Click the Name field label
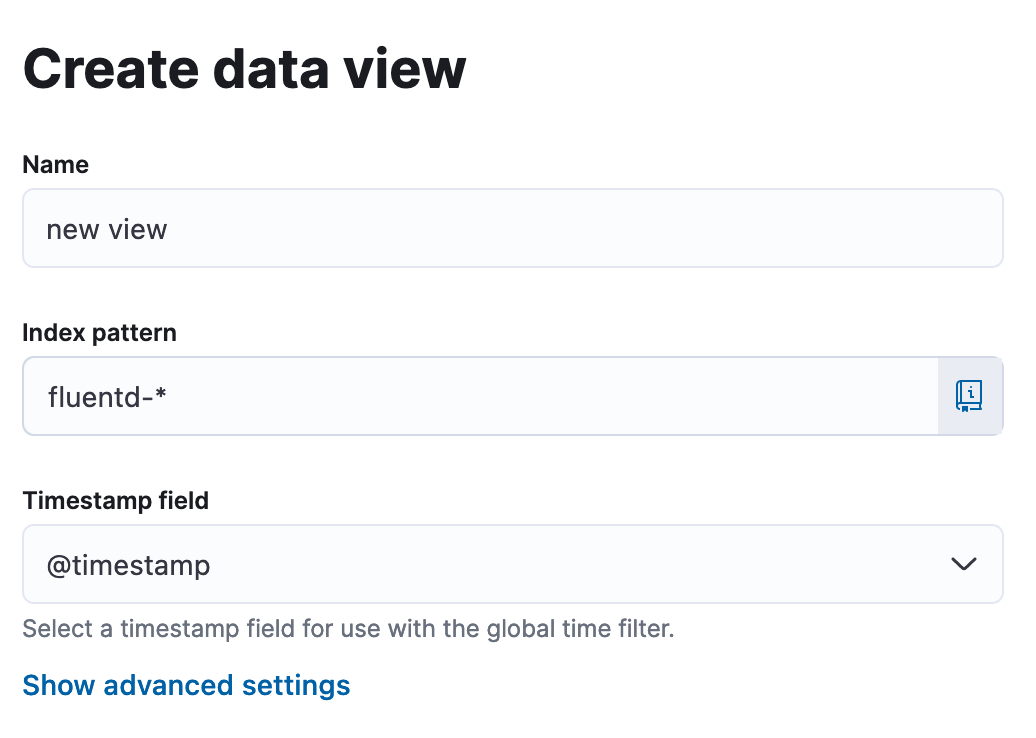Screen dimensions: 1036x738 55,165
